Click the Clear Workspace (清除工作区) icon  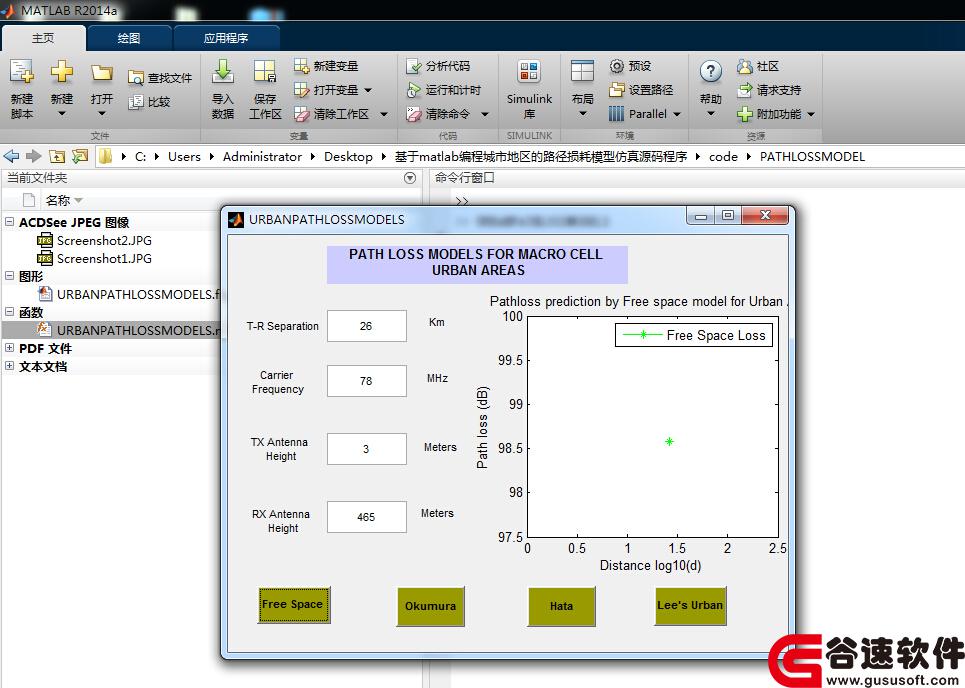tap(302, 114)
